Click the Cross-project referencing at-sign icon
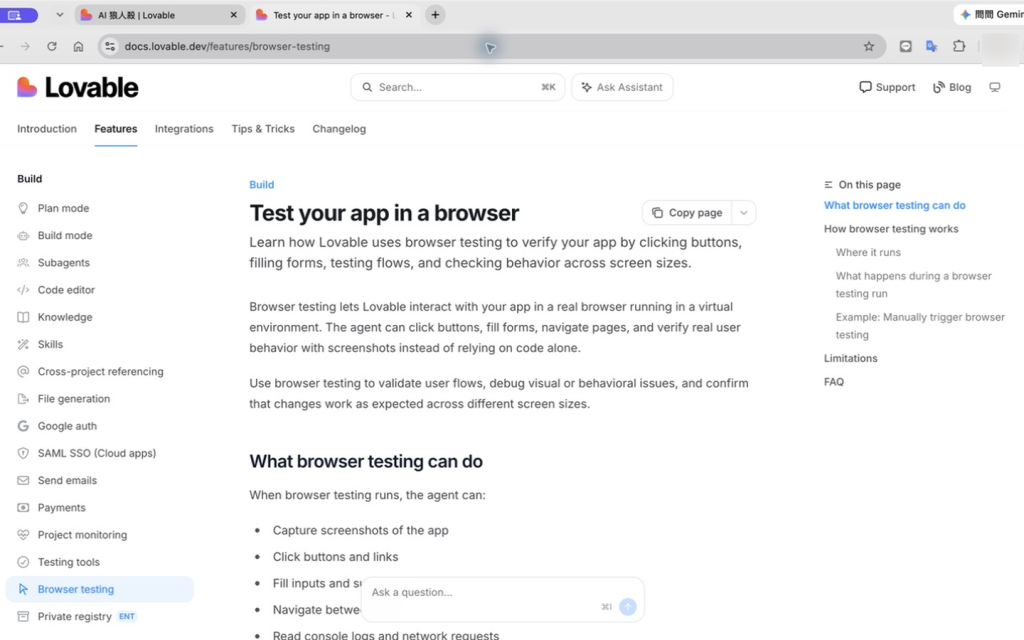This screenshot has height=640, width=1024. pos(23,372)
